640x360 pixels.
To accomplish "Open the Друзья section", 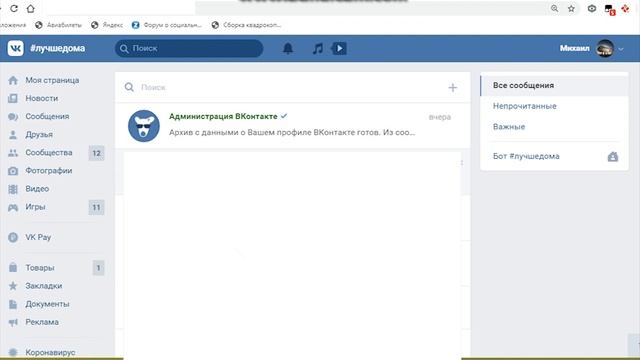I will tap(39, 134).
